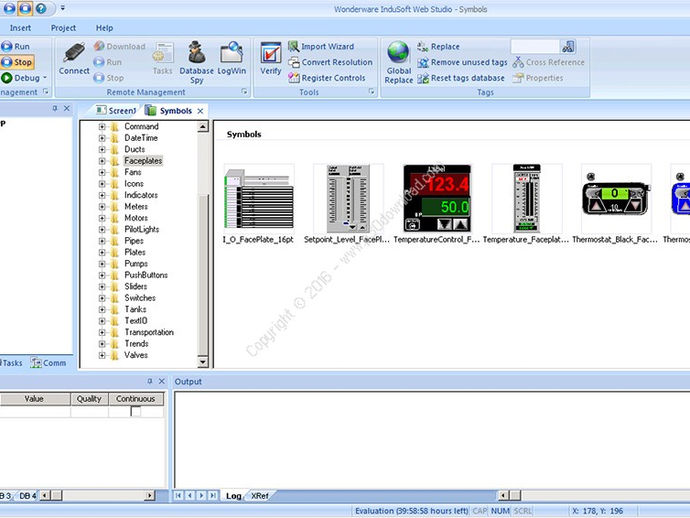690x518 pixels.
Task: Select the Fans folder
Action: 132,172
